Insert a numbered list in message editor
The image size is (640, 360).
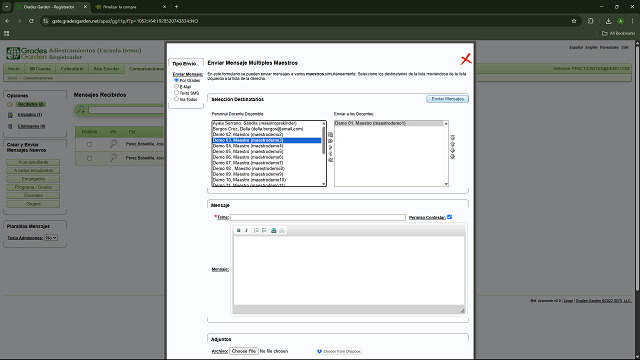(x=256, y=231)
